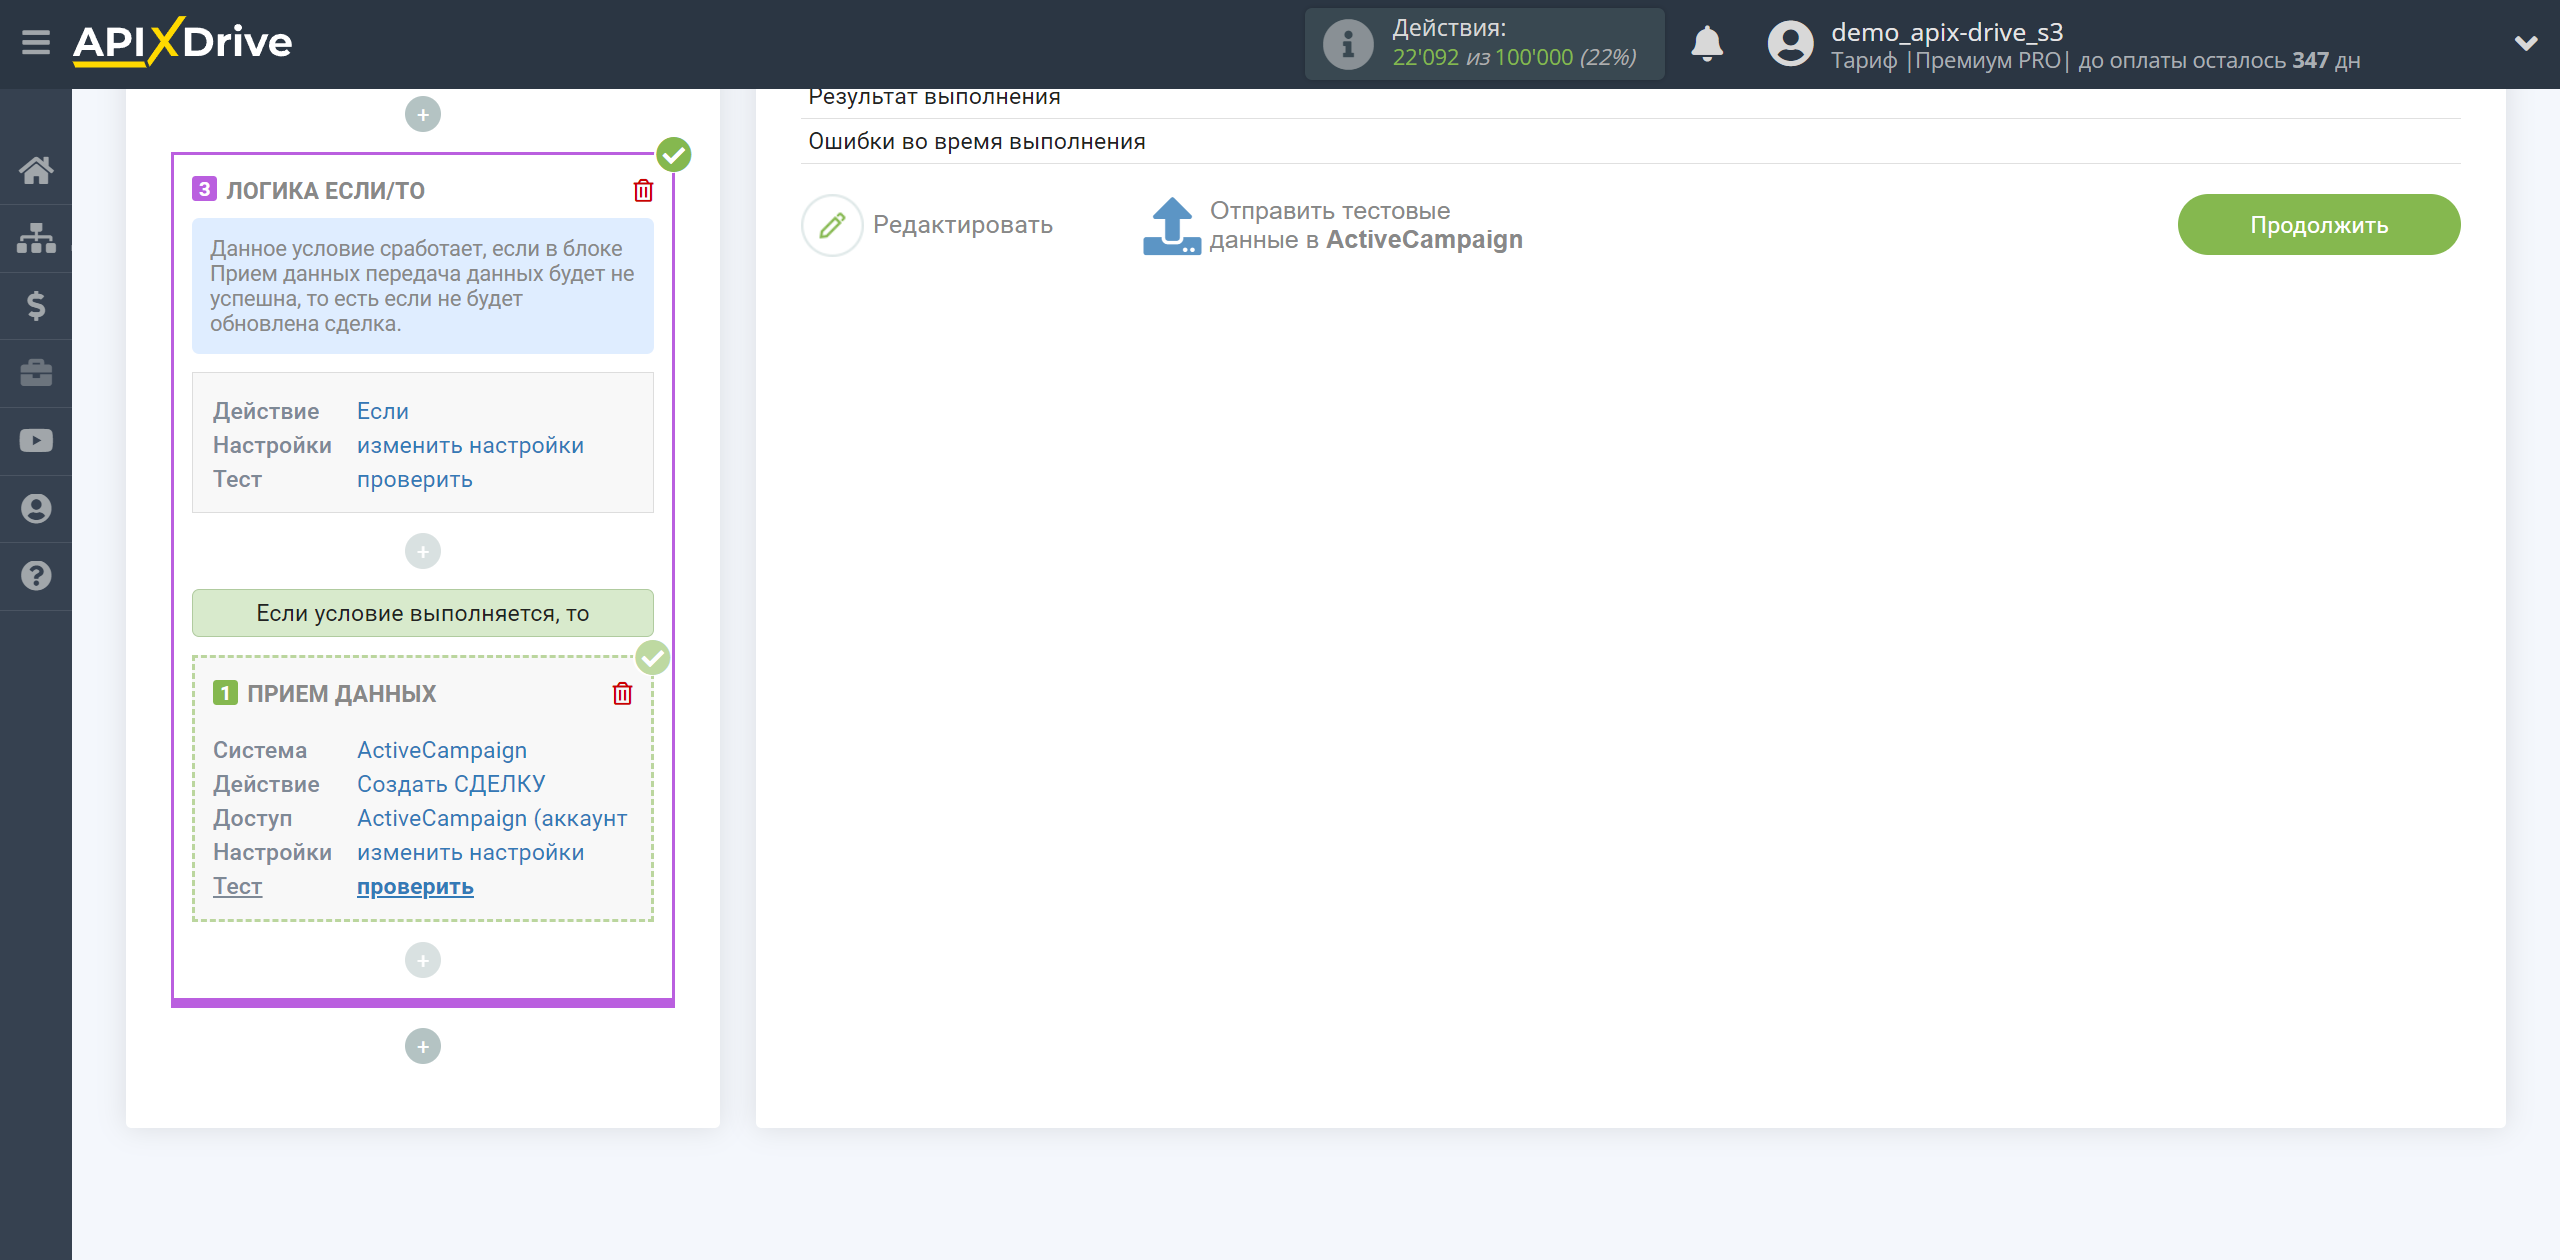Click the upload test data icon
This screenshot has width=2560, height=1260.
(1171, 226)
